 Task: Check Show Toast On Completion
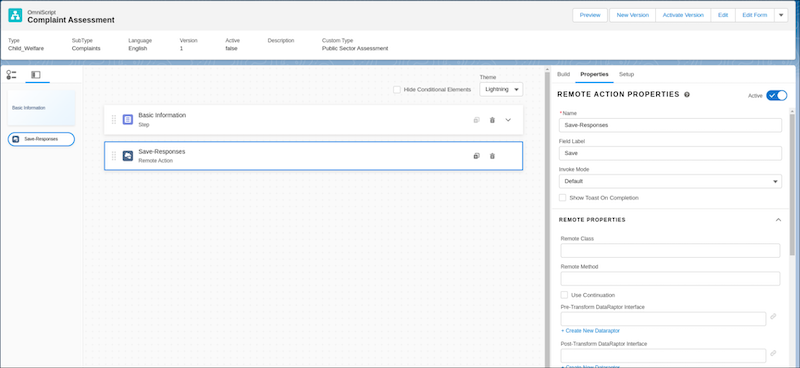(x=563, y=198)
